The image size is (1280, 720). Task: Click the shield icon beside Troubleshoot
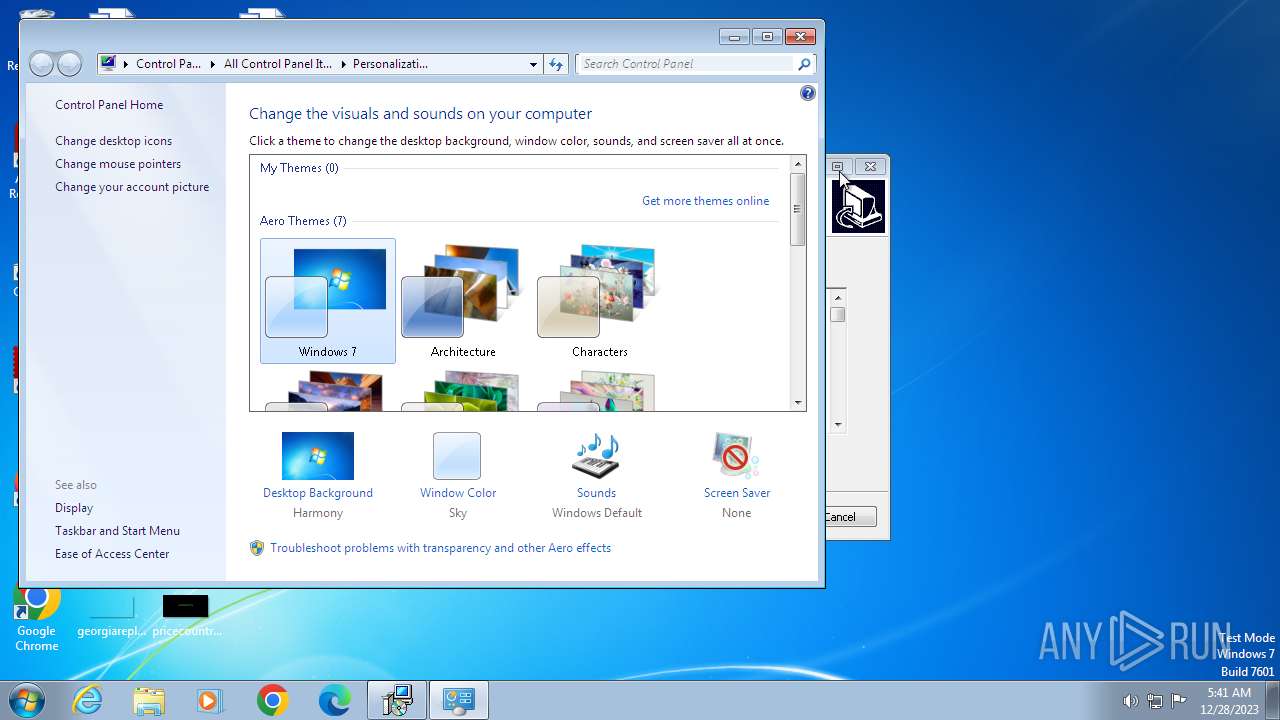pyautogui.click(x=257, y=548)
